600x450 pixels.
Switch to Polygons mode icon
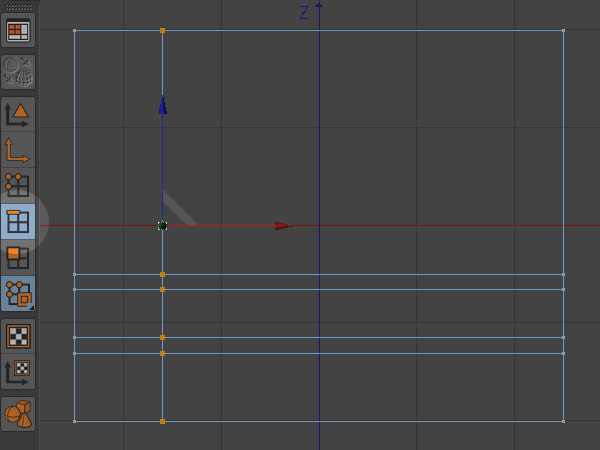pos(18,258)
